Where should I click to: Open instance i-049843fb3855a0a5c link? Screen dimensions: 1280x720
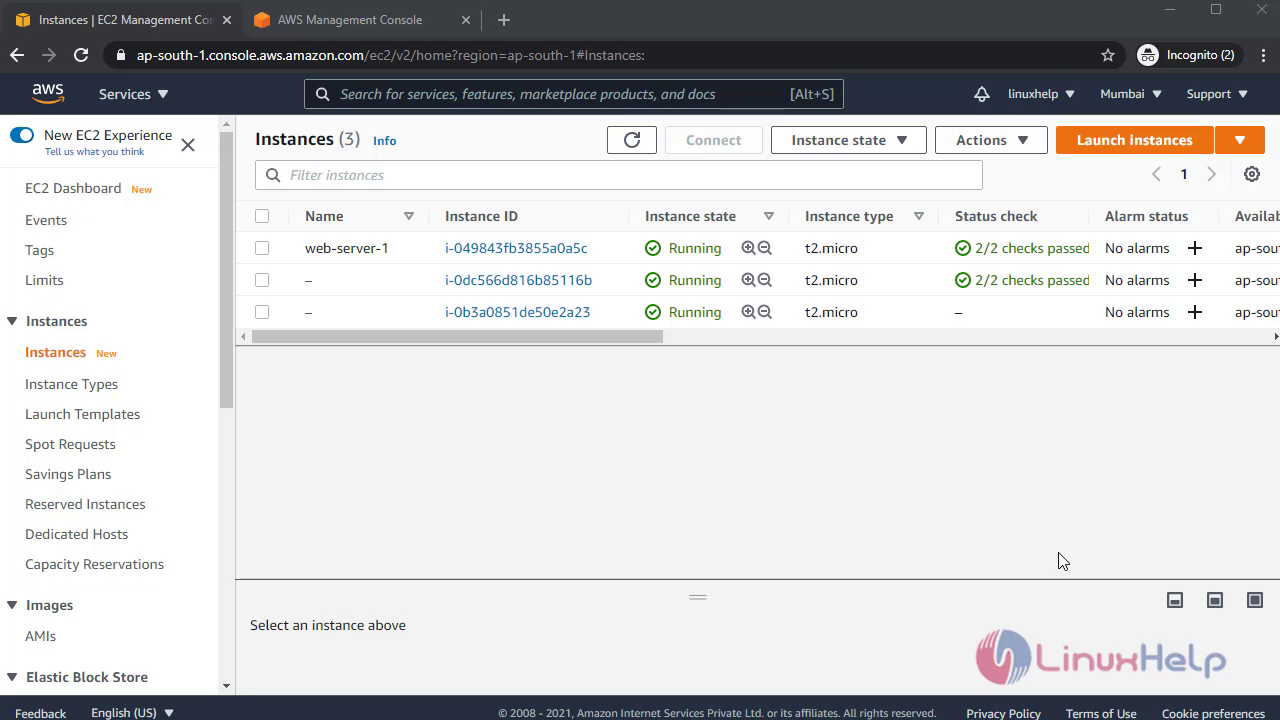(x=516, y=248)
